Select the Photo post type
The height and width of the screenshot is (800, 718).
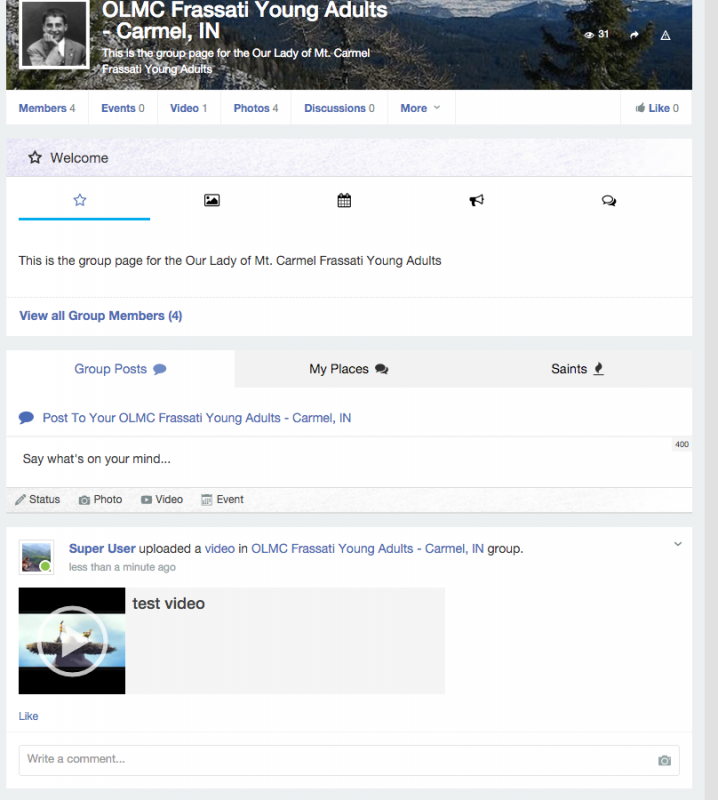point(101,499)
